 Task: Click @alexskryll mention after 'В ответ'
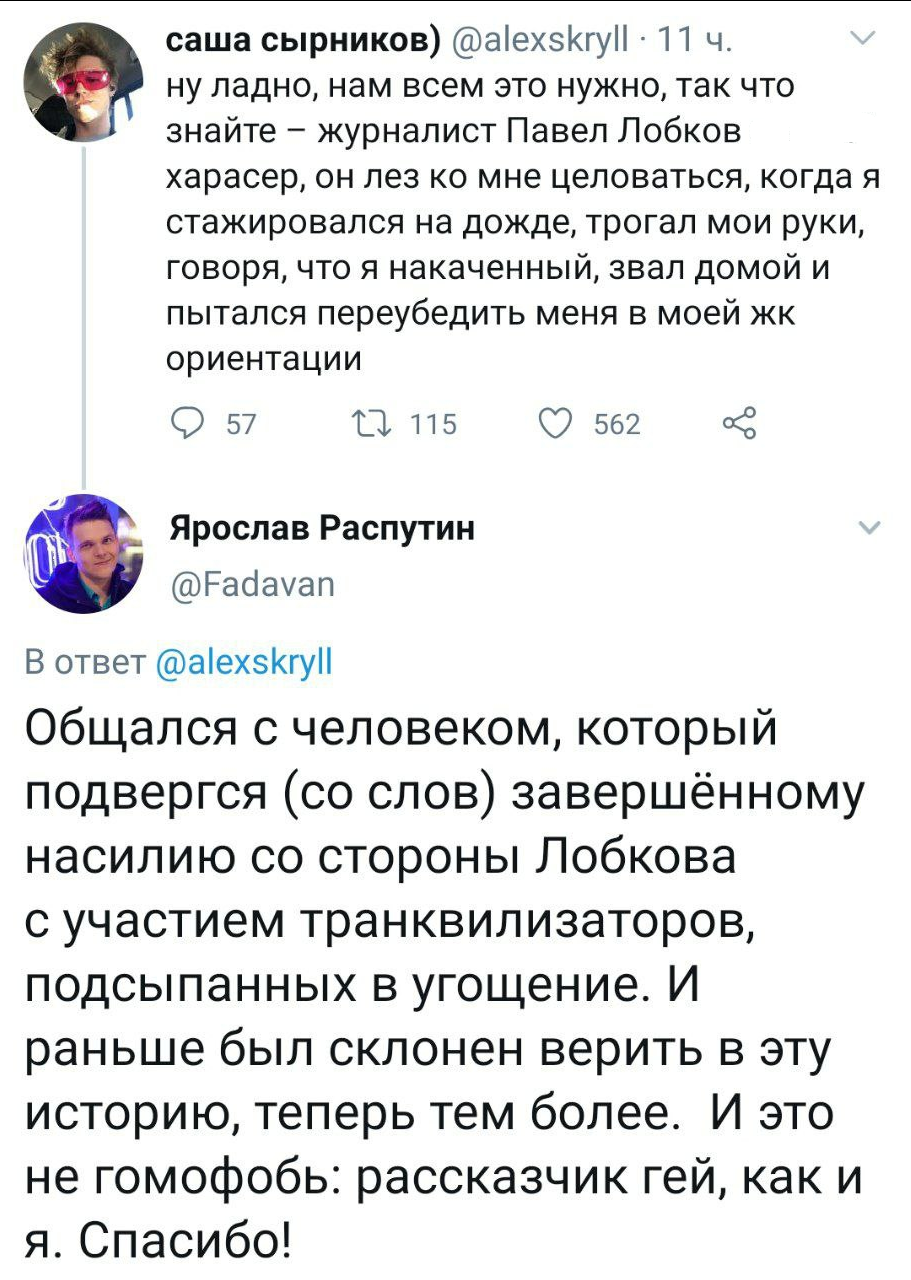pos(246,664)
